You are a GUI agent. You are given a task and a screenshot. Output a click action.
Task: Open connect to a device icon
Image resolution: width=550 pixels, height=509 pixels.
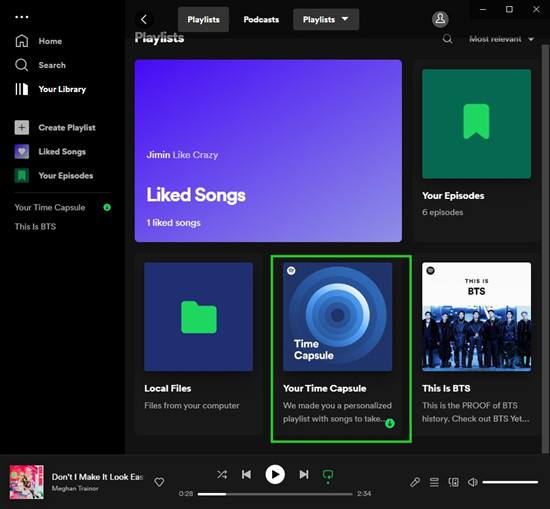pos(454,482)
